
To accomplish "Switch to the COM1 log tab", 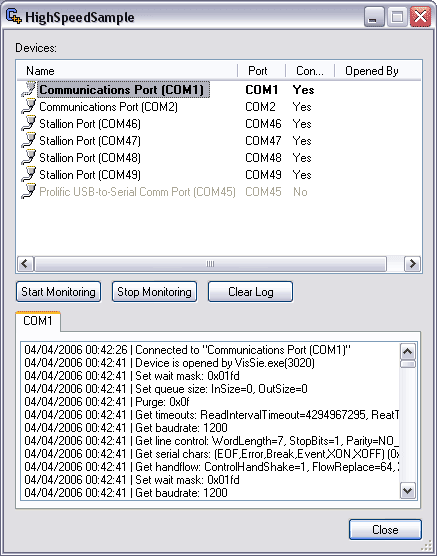I will point(38,321).
